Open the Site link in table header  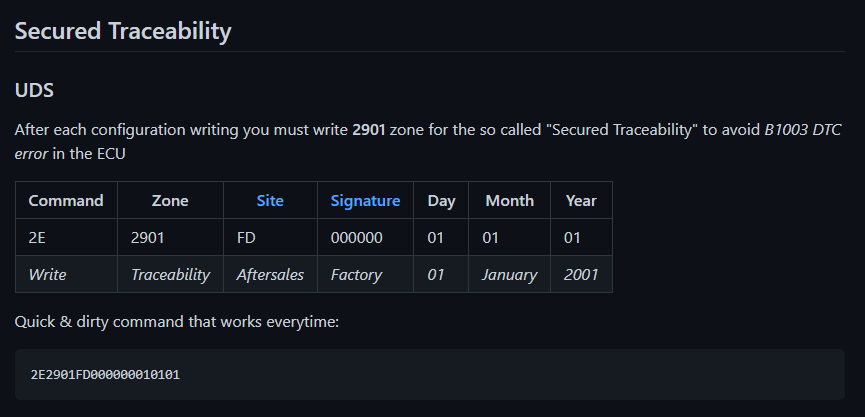coord(270,200)
